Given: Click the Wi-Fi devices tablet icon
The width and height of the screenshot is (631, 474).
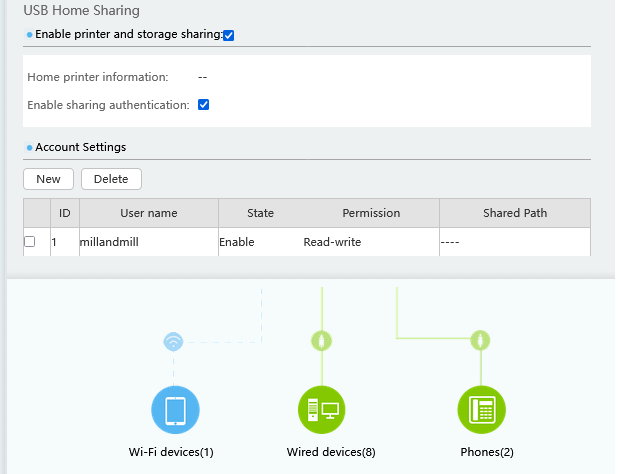Looking at the screenshot, I should [175, 410].
